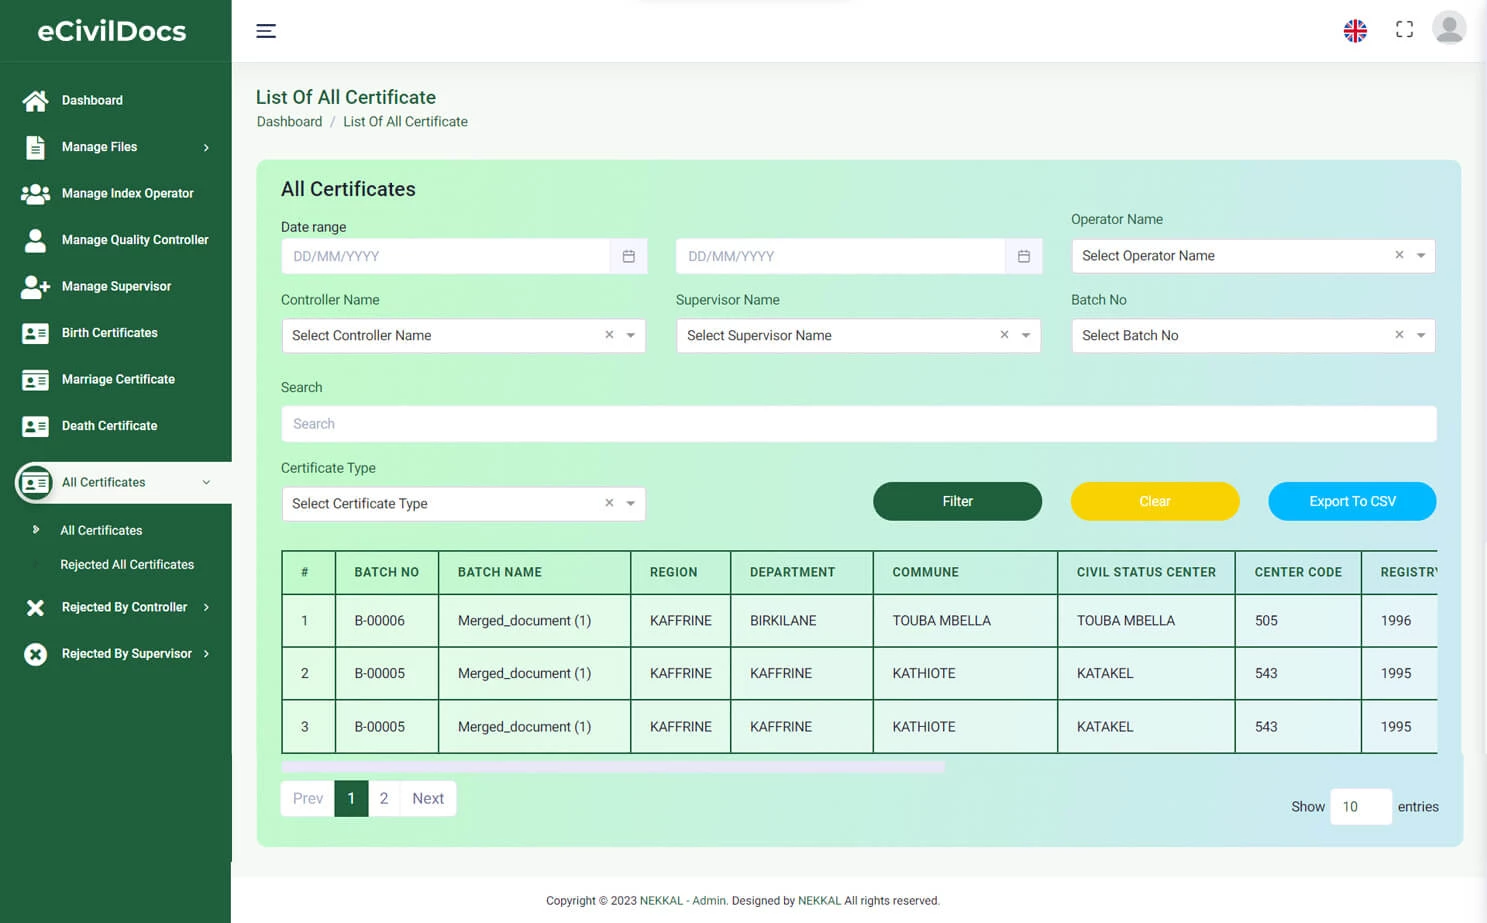The height and width of the screenshot is (923, 1487).
Task: Click the Rejected By Supervisor cross icon
Action: (x=36, y=654)
